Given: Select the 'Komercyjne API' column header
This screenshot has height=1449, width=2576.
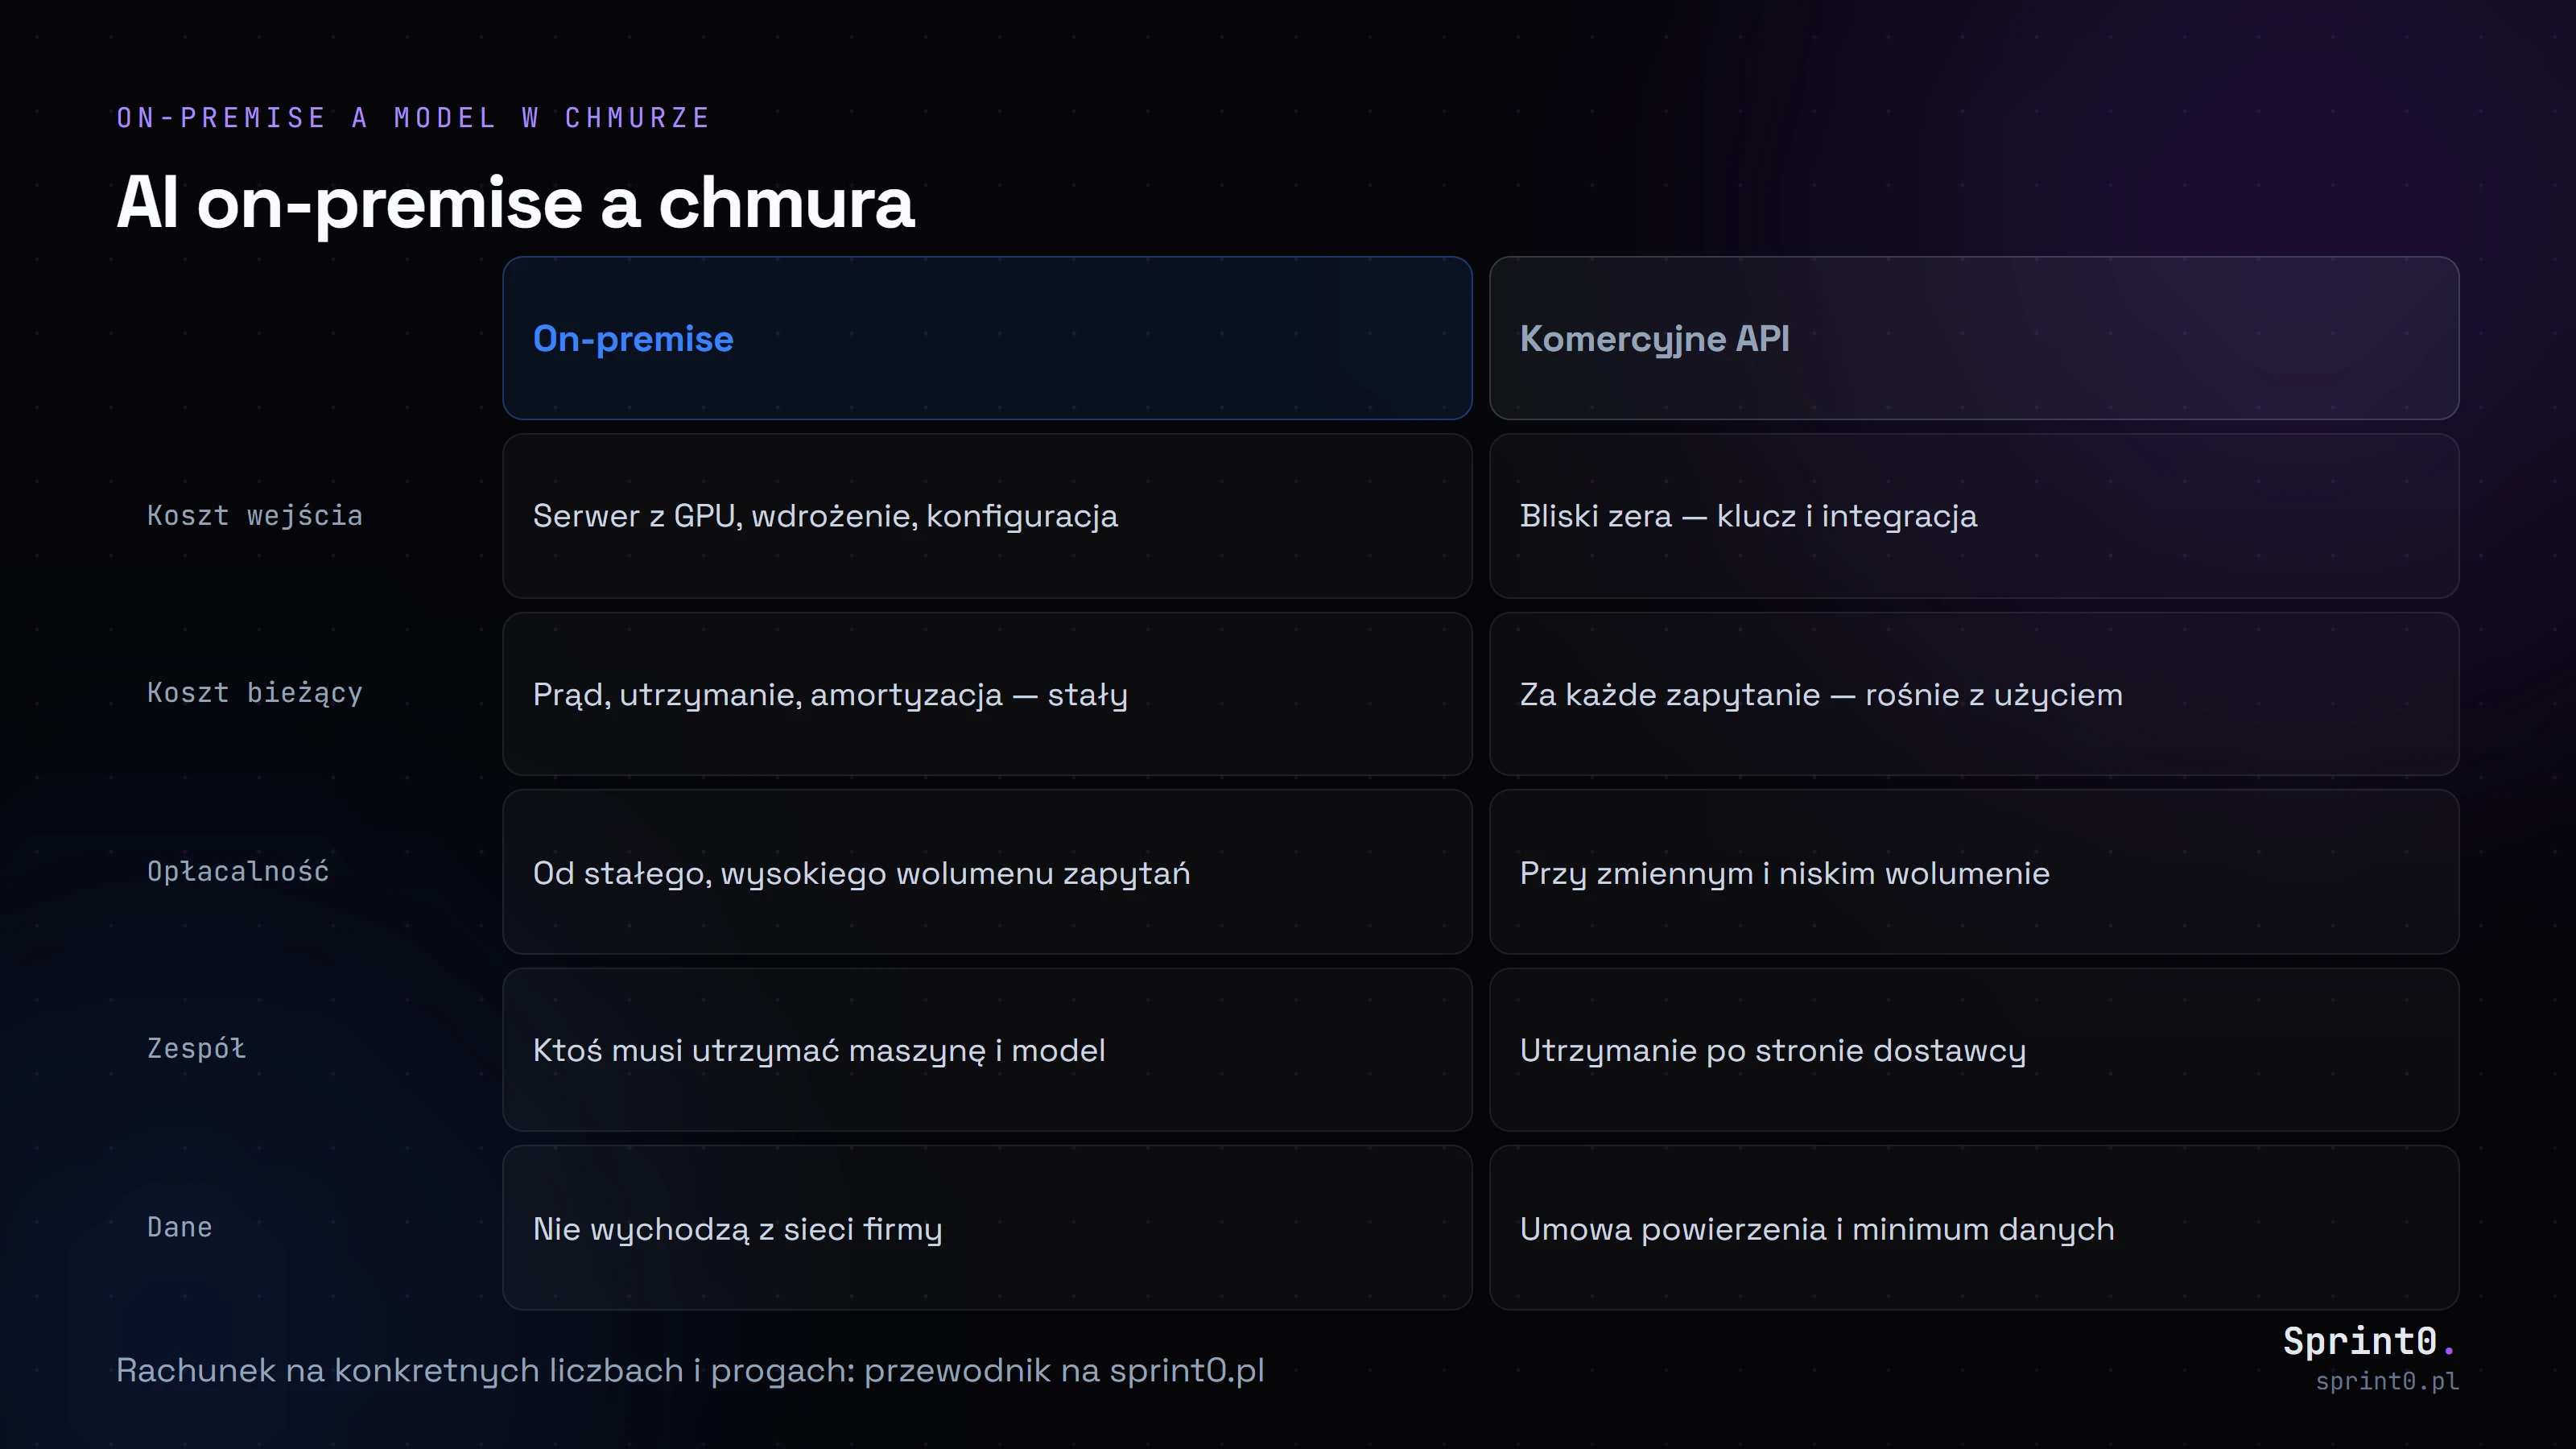Looking at the screenshot, I should click(1974, 338).
